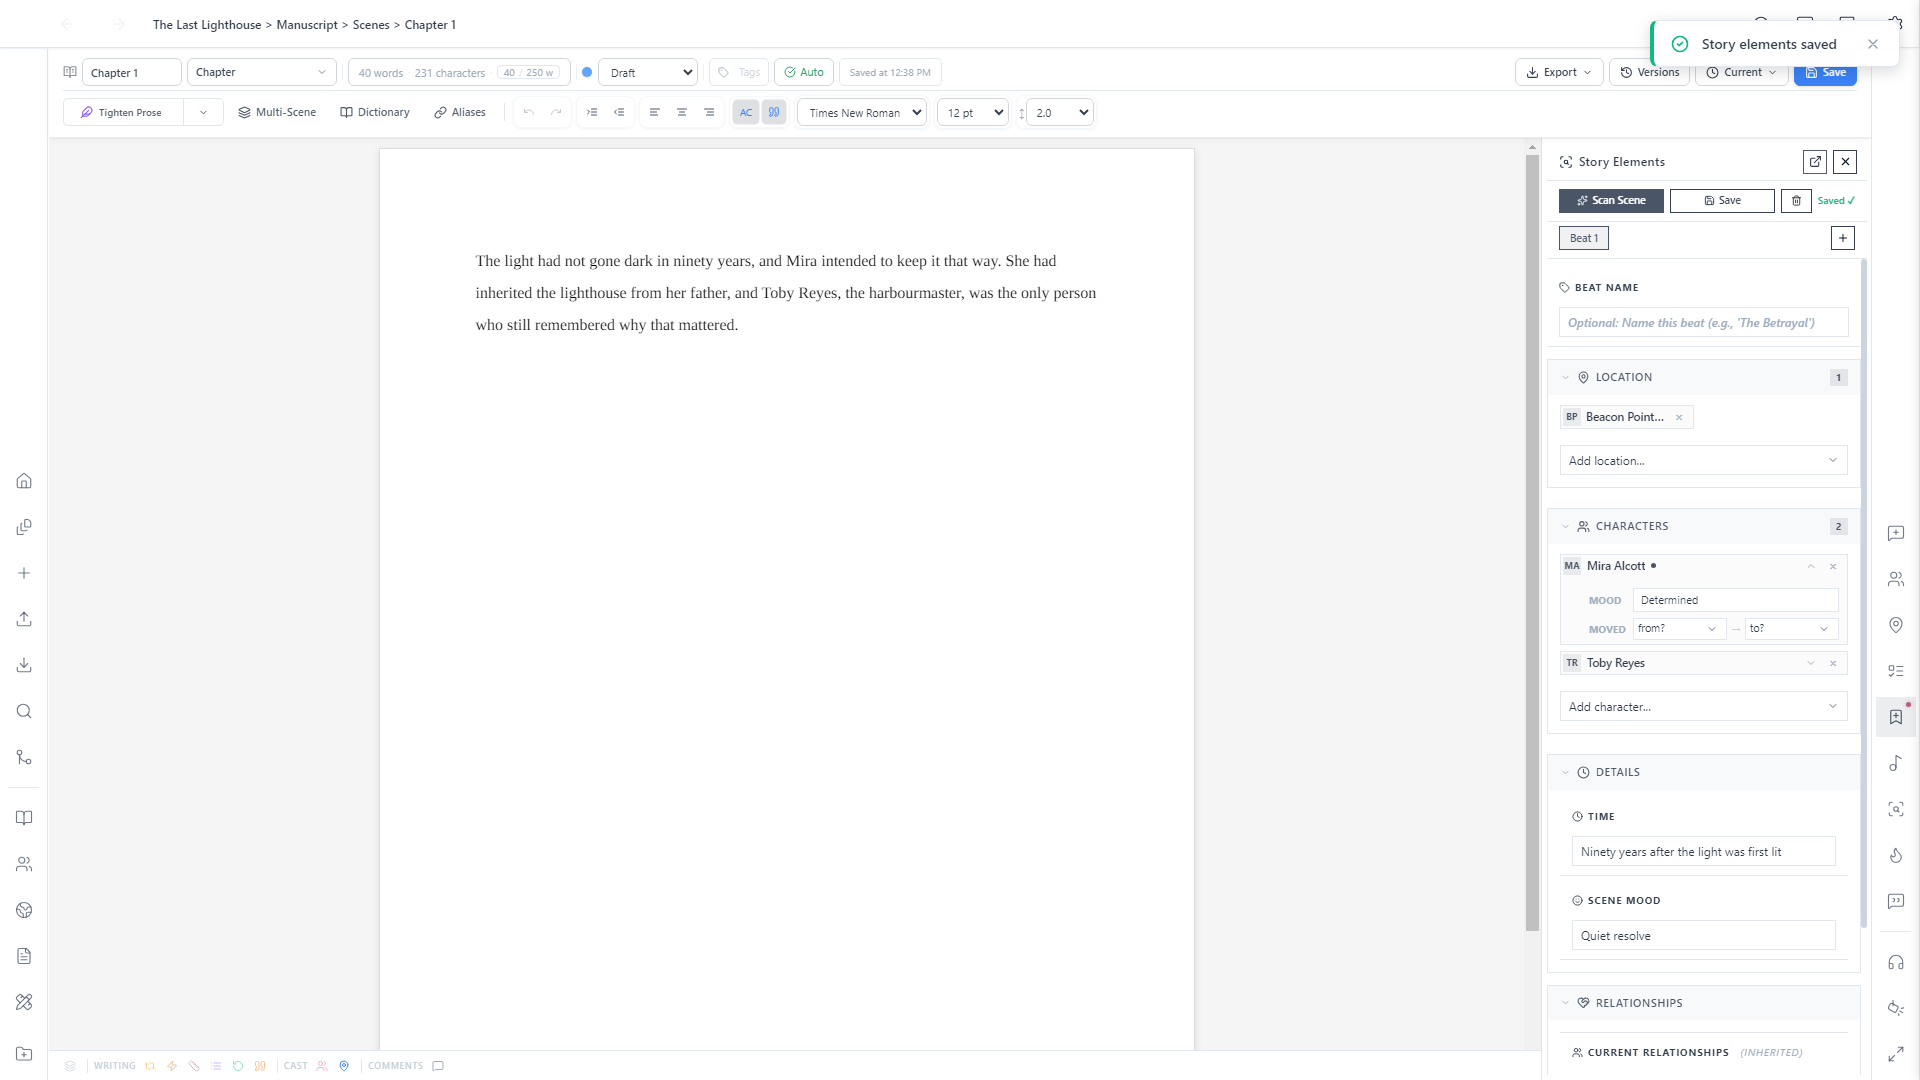Click the headphones icon in right rail

coord(1896,962)
